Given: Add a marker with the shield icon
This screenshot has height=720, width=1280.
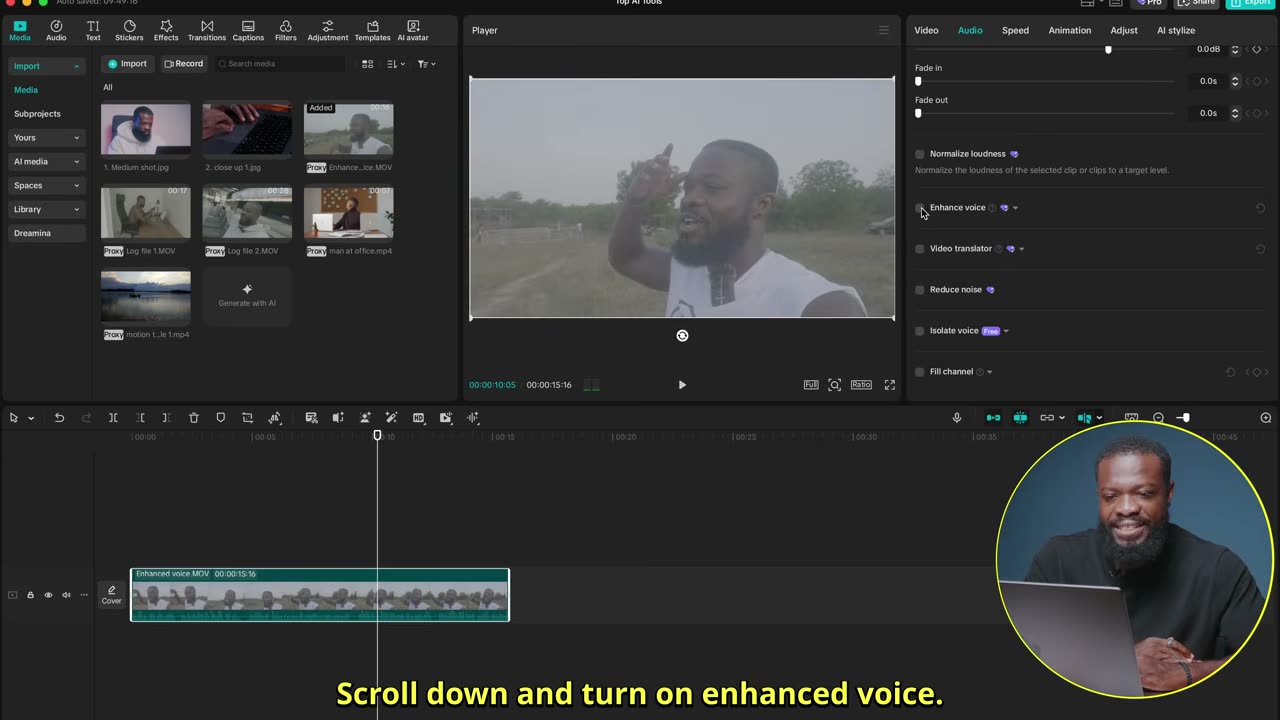Looking at the screenshot, I should tap(221, 418).
